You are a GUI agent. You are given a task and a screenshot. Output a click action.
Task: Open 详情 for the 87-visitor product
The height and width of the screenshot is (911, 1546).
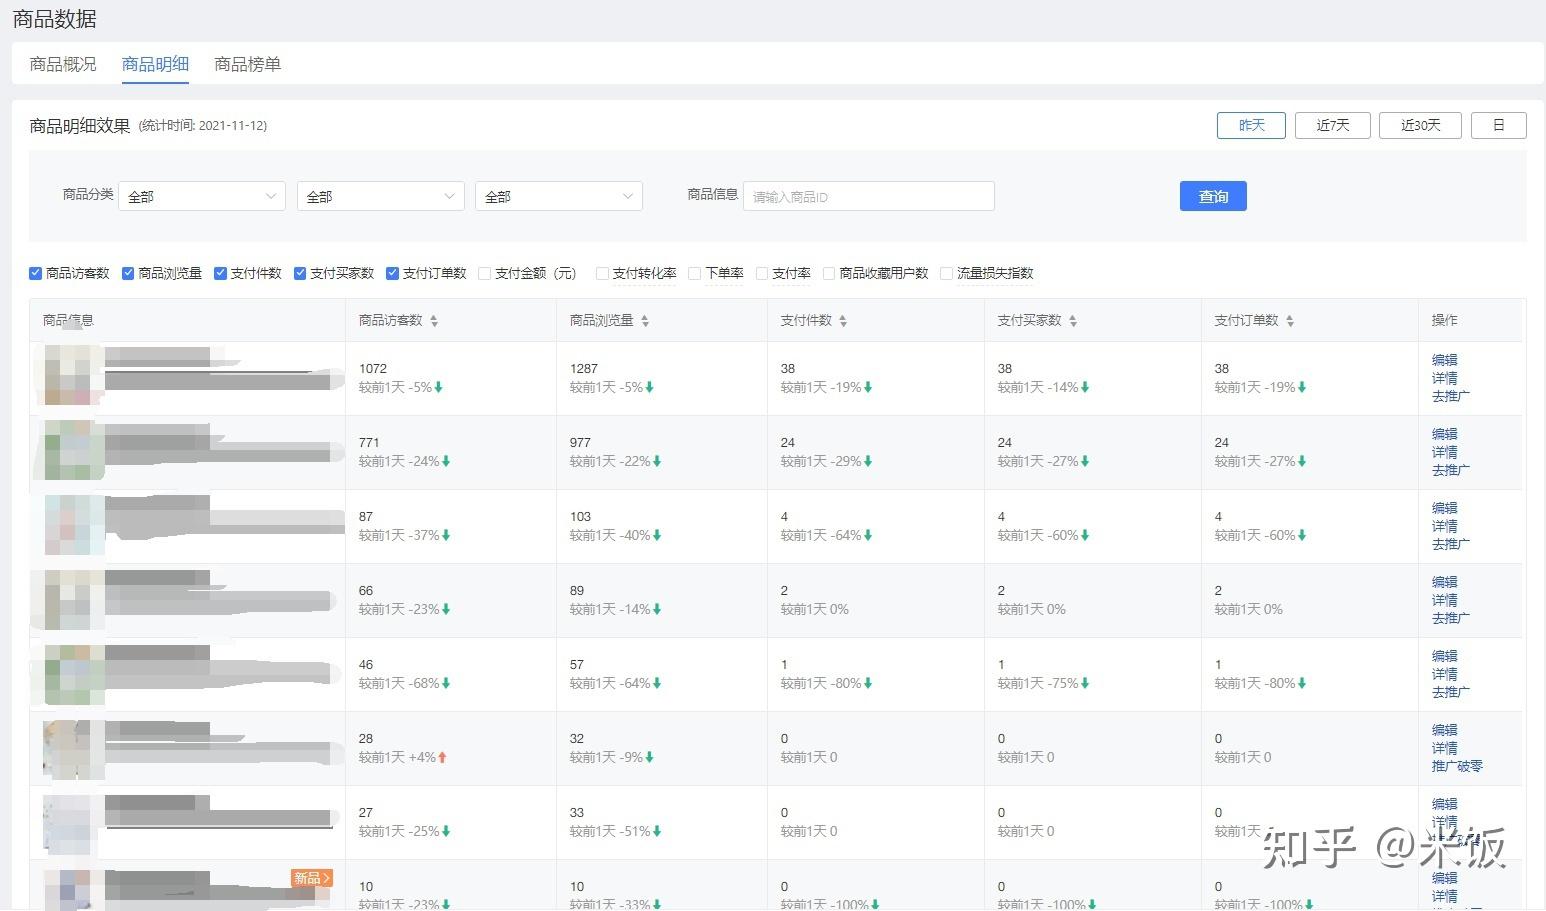pos(1444,526)
